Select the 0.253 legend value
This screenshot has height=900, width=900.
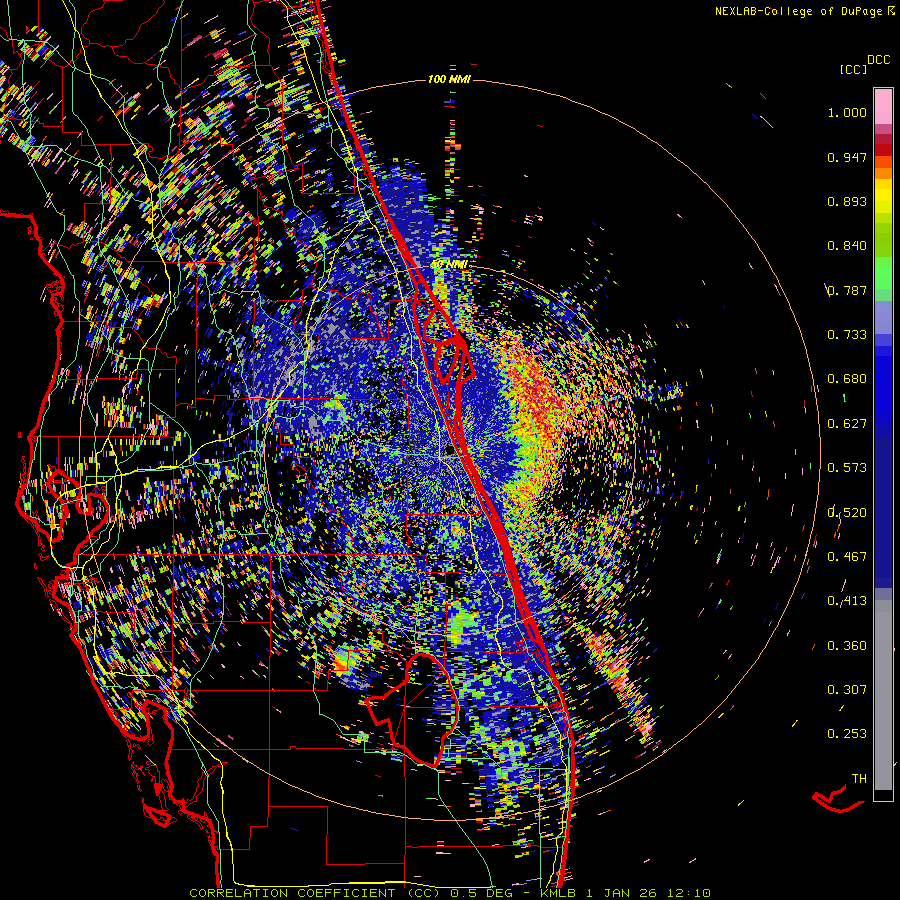coord(847,734)
